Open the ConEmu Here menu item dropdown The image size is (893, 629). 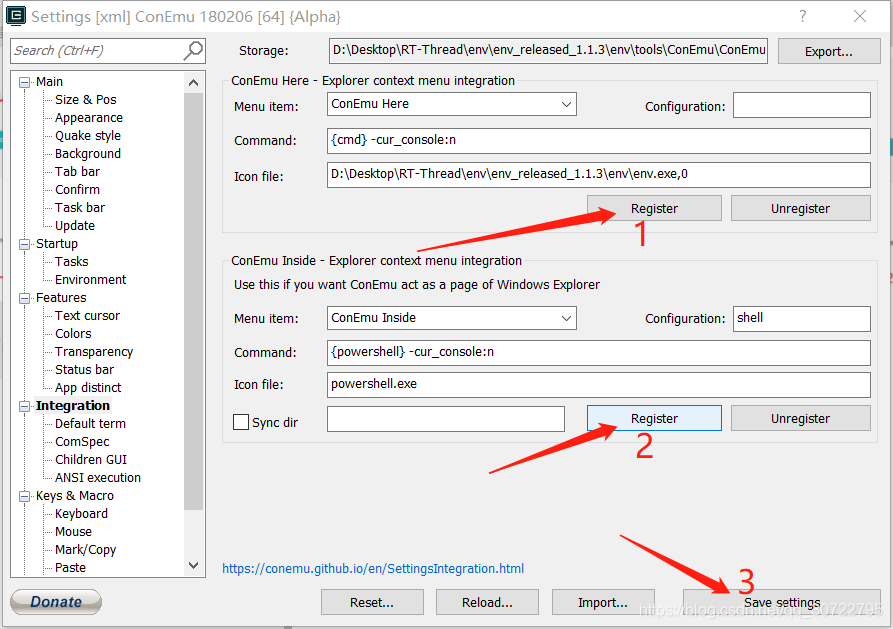(x=566, y=104)
